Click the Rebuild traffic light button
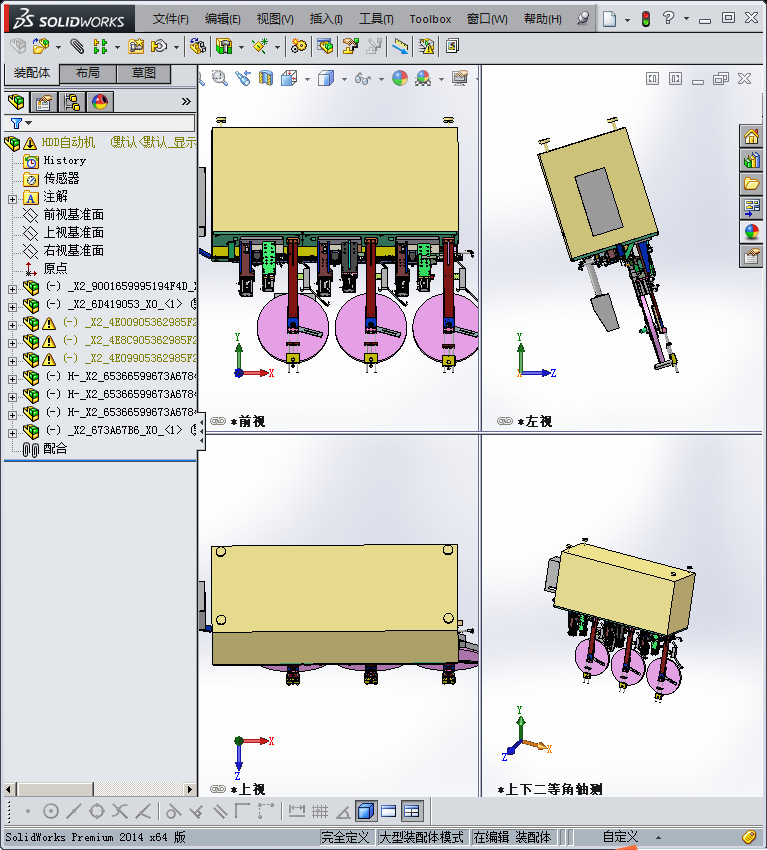The width and height of the screenshot is (767, 850). pos(646,19)
